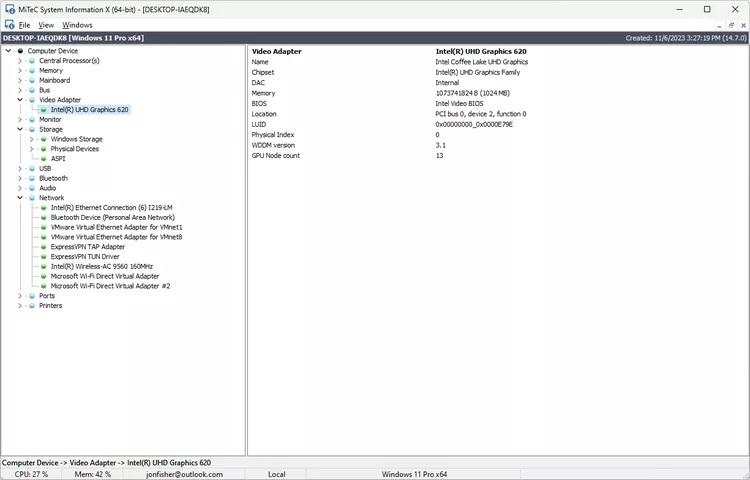Open the File menu
The image size is (750, 480).
point(24,25)
